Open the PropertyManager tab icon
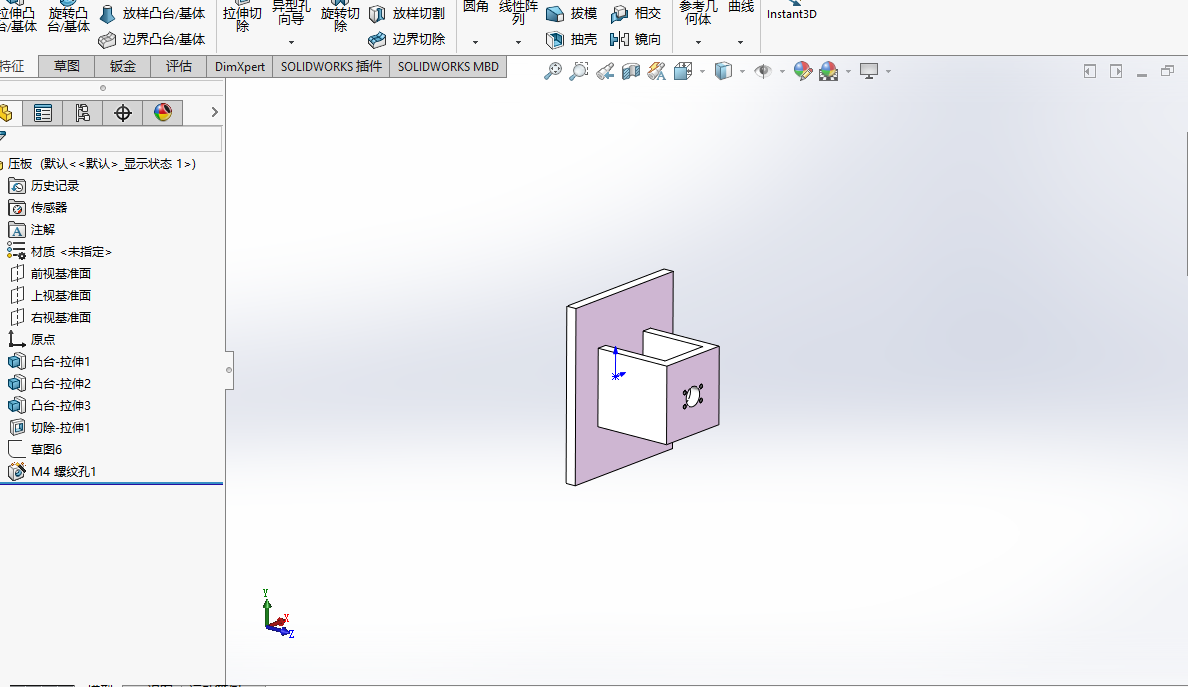 pyautogui.click(x=42, y=113)
